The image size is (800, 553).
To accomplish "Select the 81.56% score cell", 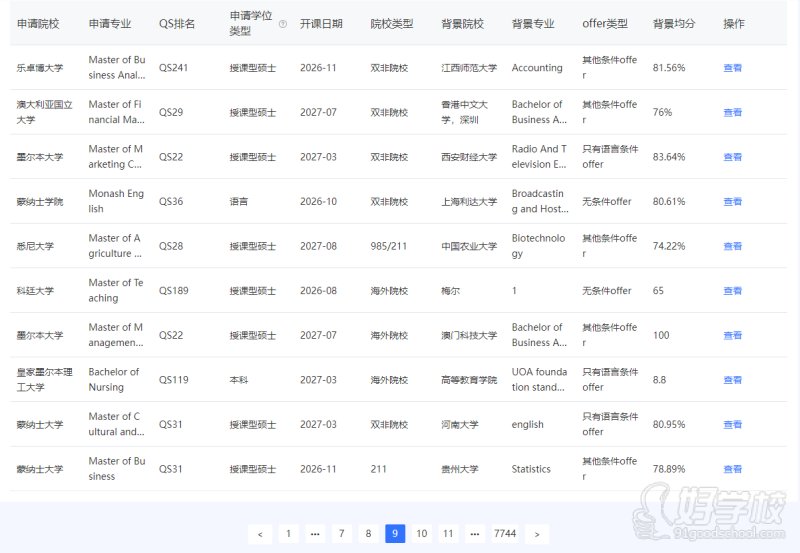I will [x=669, y=68].
